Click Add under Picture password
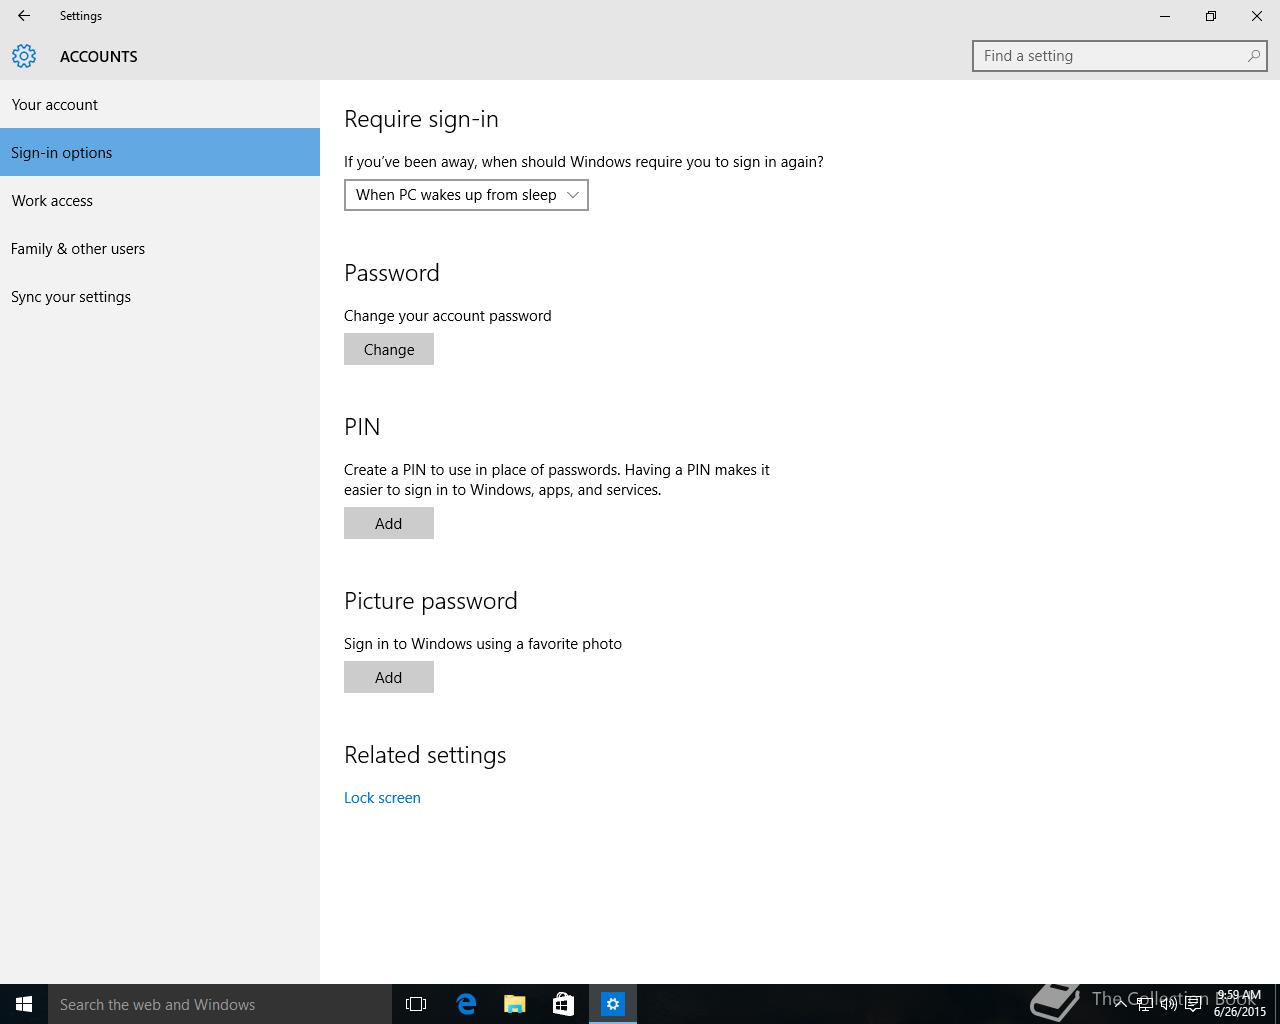 tap(389, 677)
